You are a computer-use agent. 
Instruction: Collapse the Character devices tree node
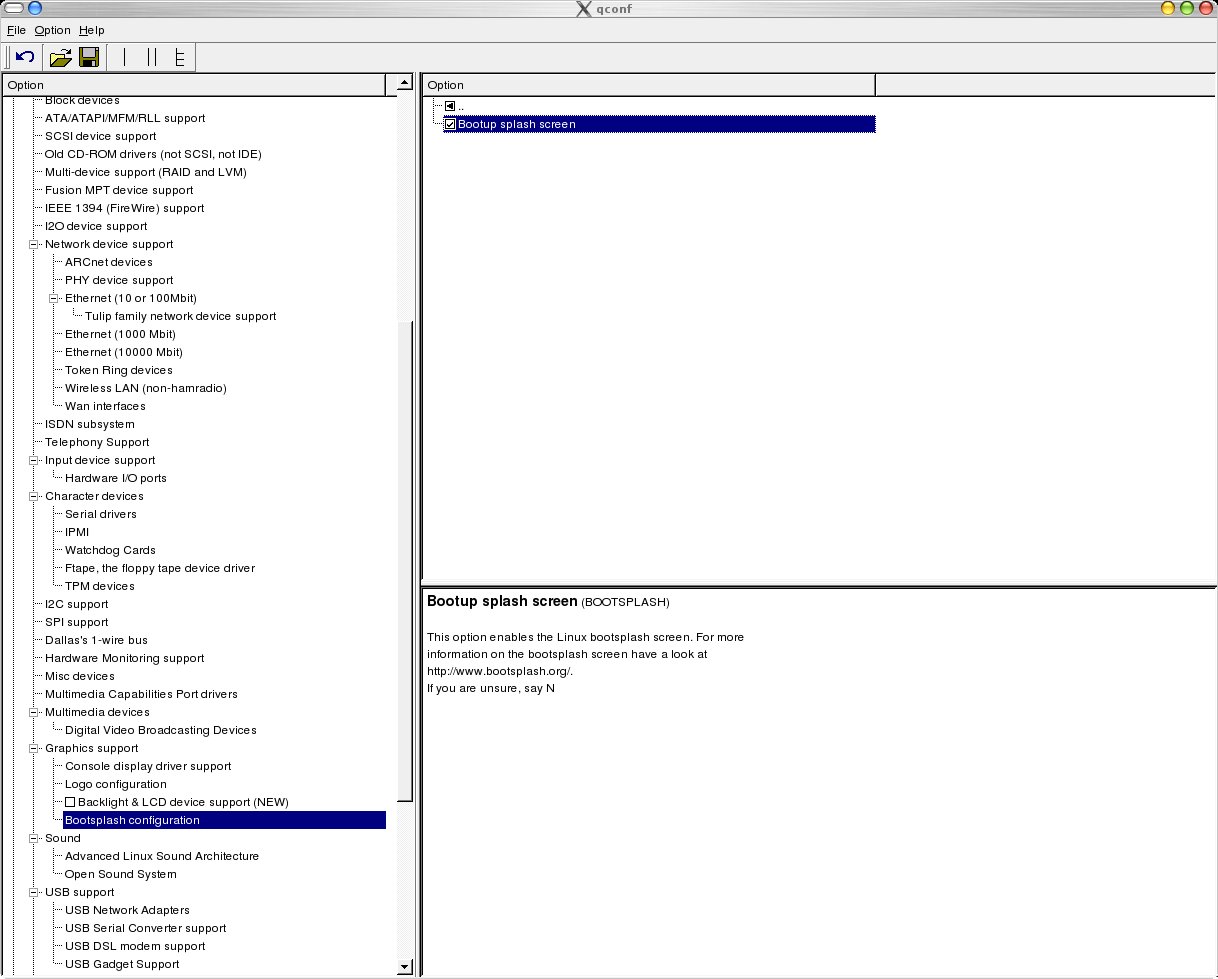tap(34, 496)
